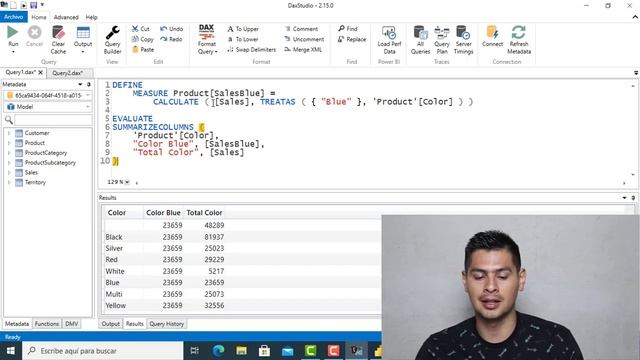Open Replace in the editor
The width and height of the screenshot is (640, 360).
pyautogui.click(x=352, y=39)
